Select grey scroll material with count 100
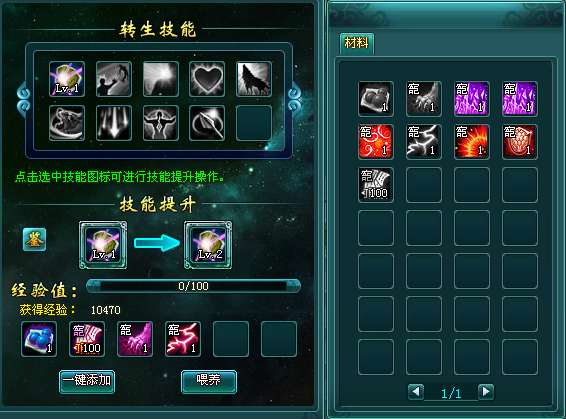This screenshot has width=566, height=419. 376,185
